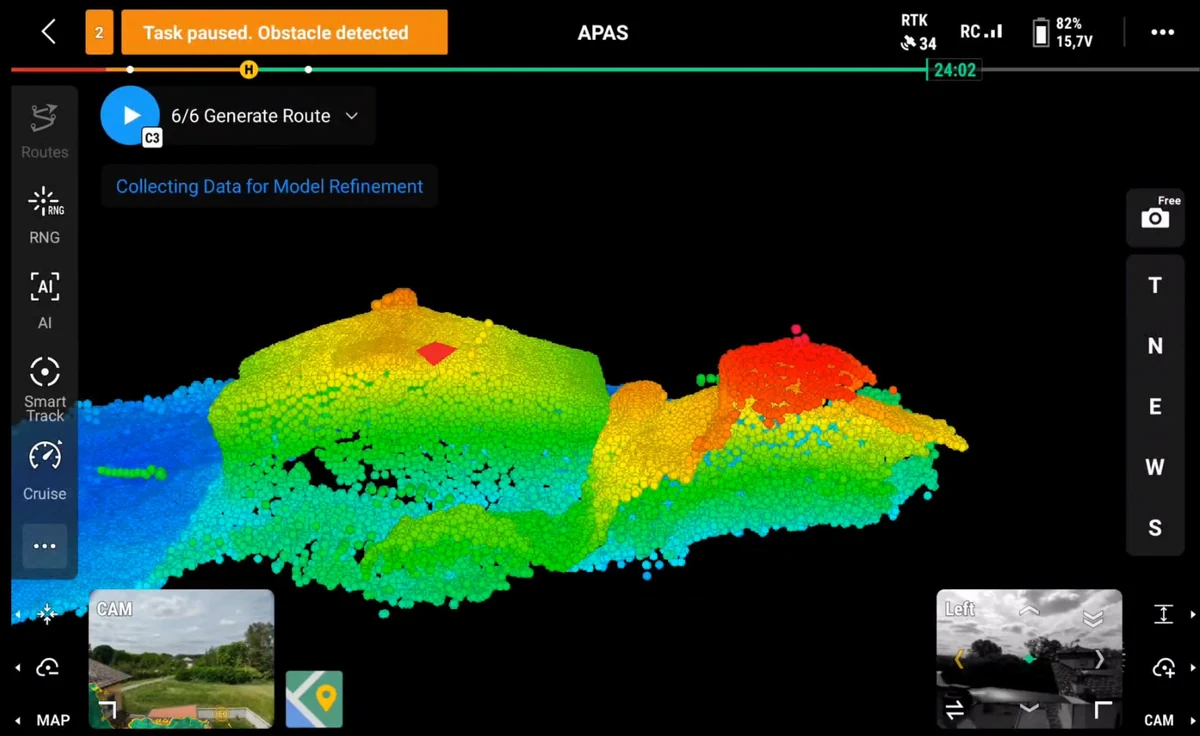
Task: Open the map location pin icon
Action: 314,699
